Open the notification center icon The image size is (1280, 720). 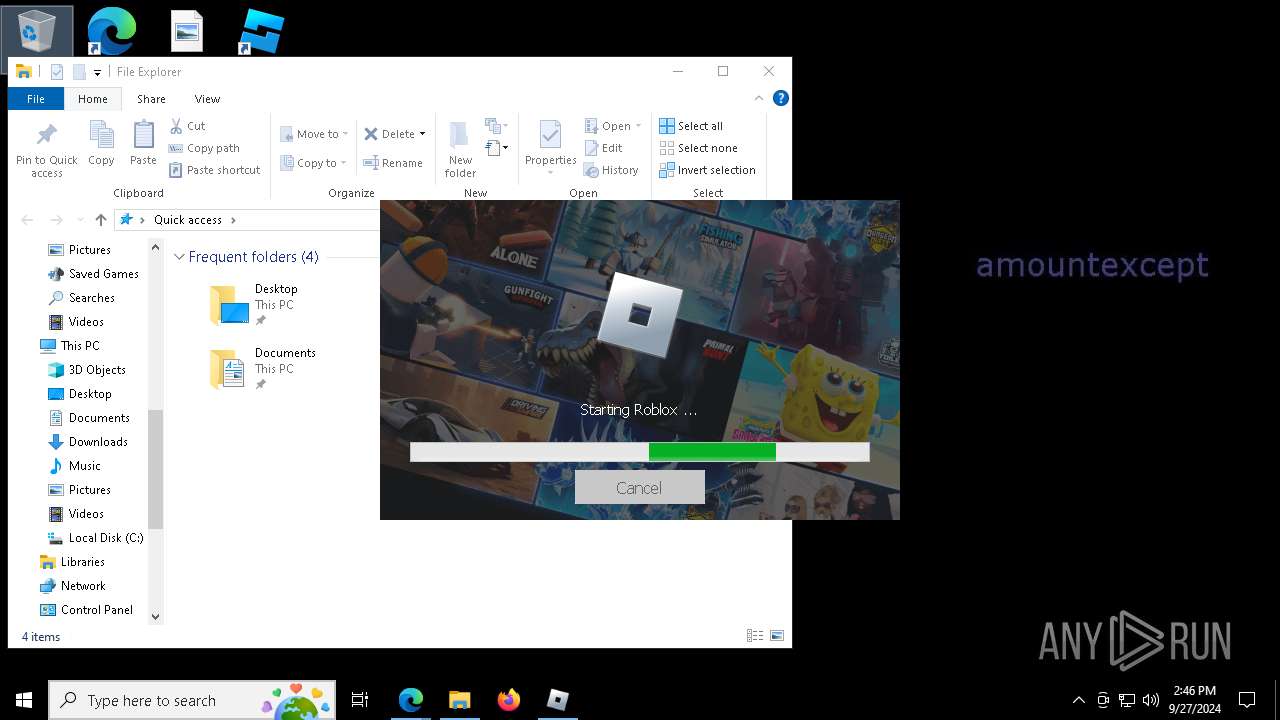point(1247,700)
